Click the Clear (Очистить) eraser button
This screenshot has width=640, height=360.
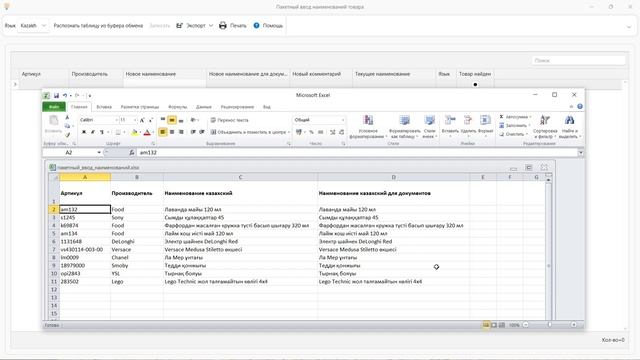click(514, 134)
